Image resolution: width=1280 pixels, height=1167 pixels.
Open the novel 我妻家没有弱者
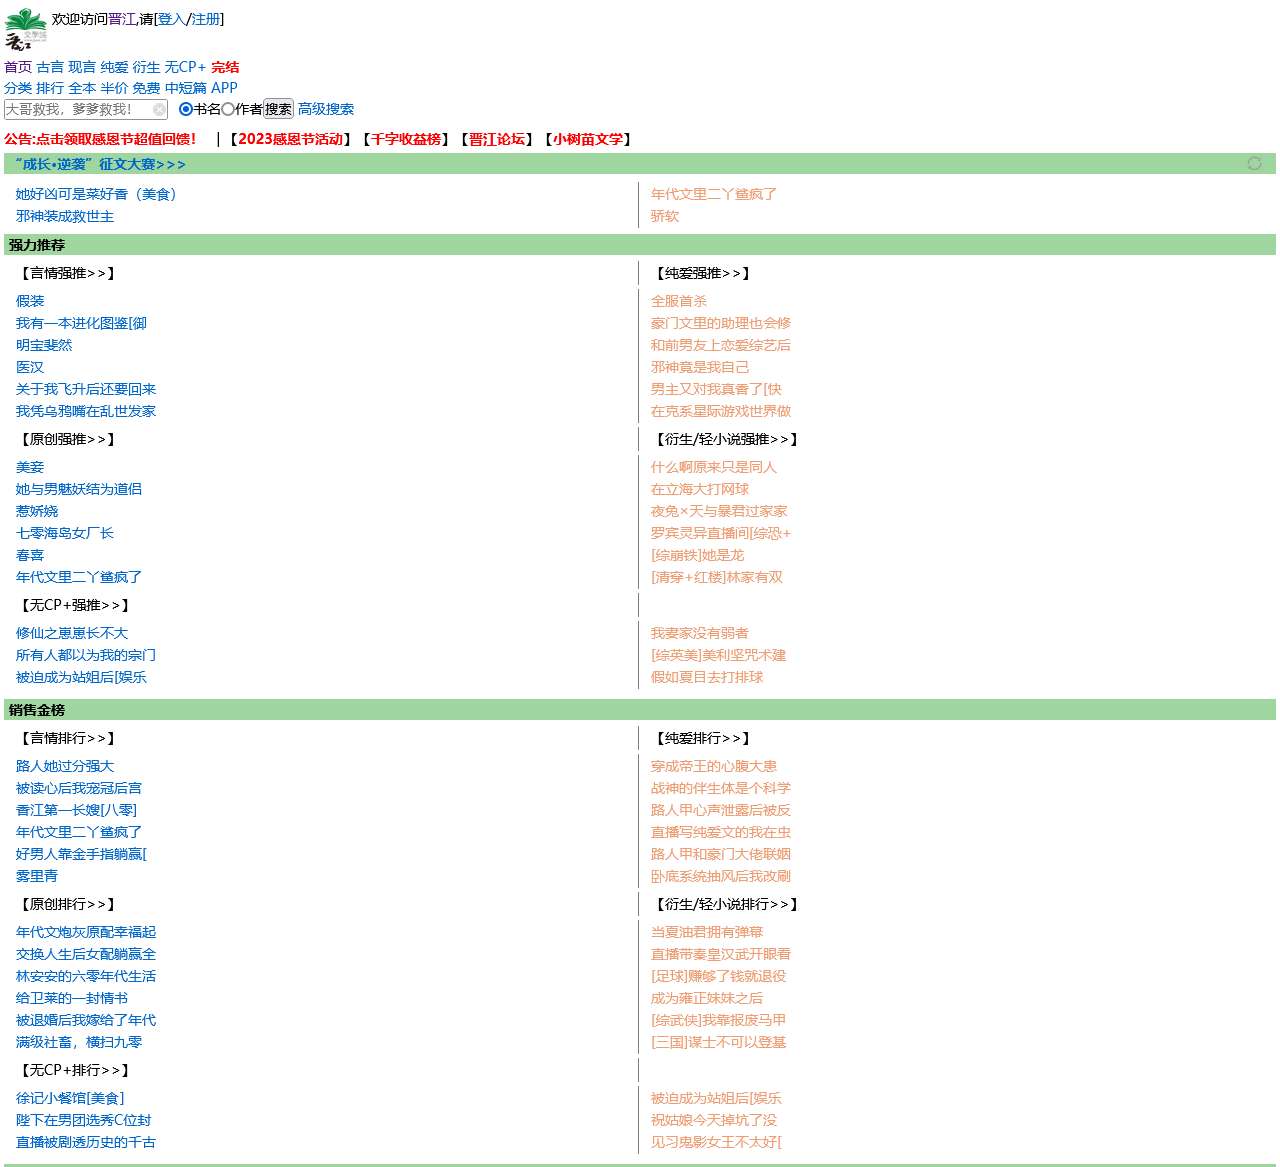(x=700, y=633)
